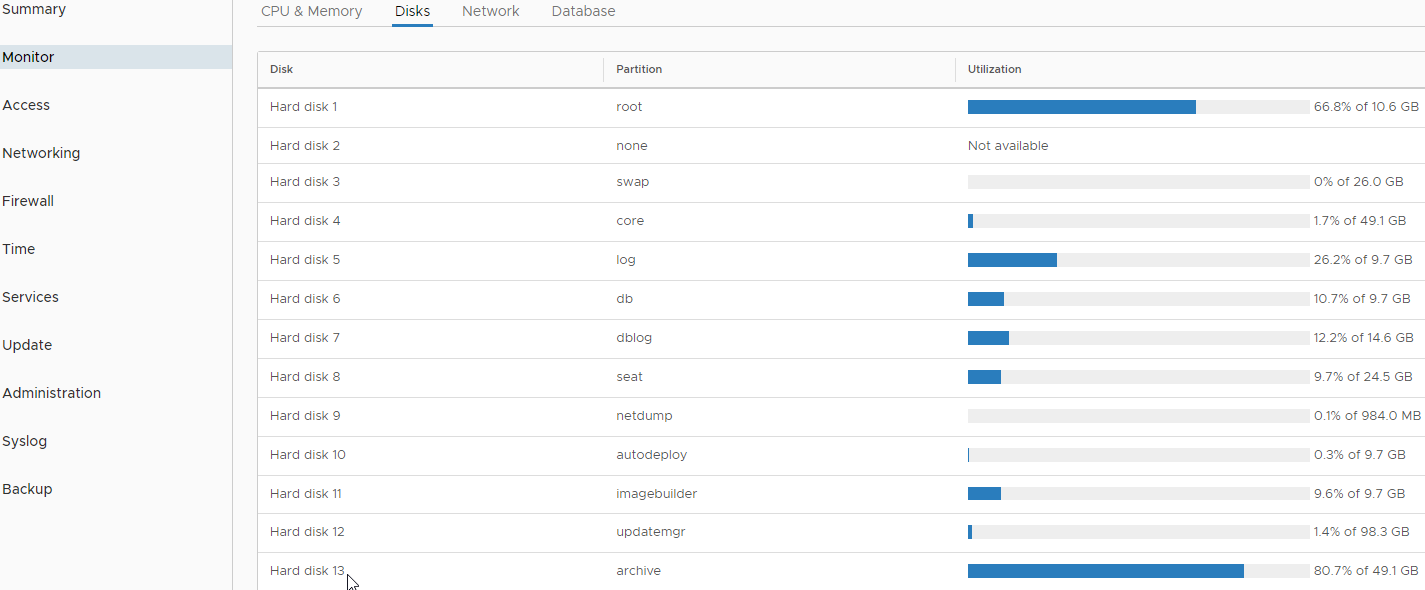Click the imagebuilder partition name
The height and width of the screenshot is (590, 1425).
[657, 493]
